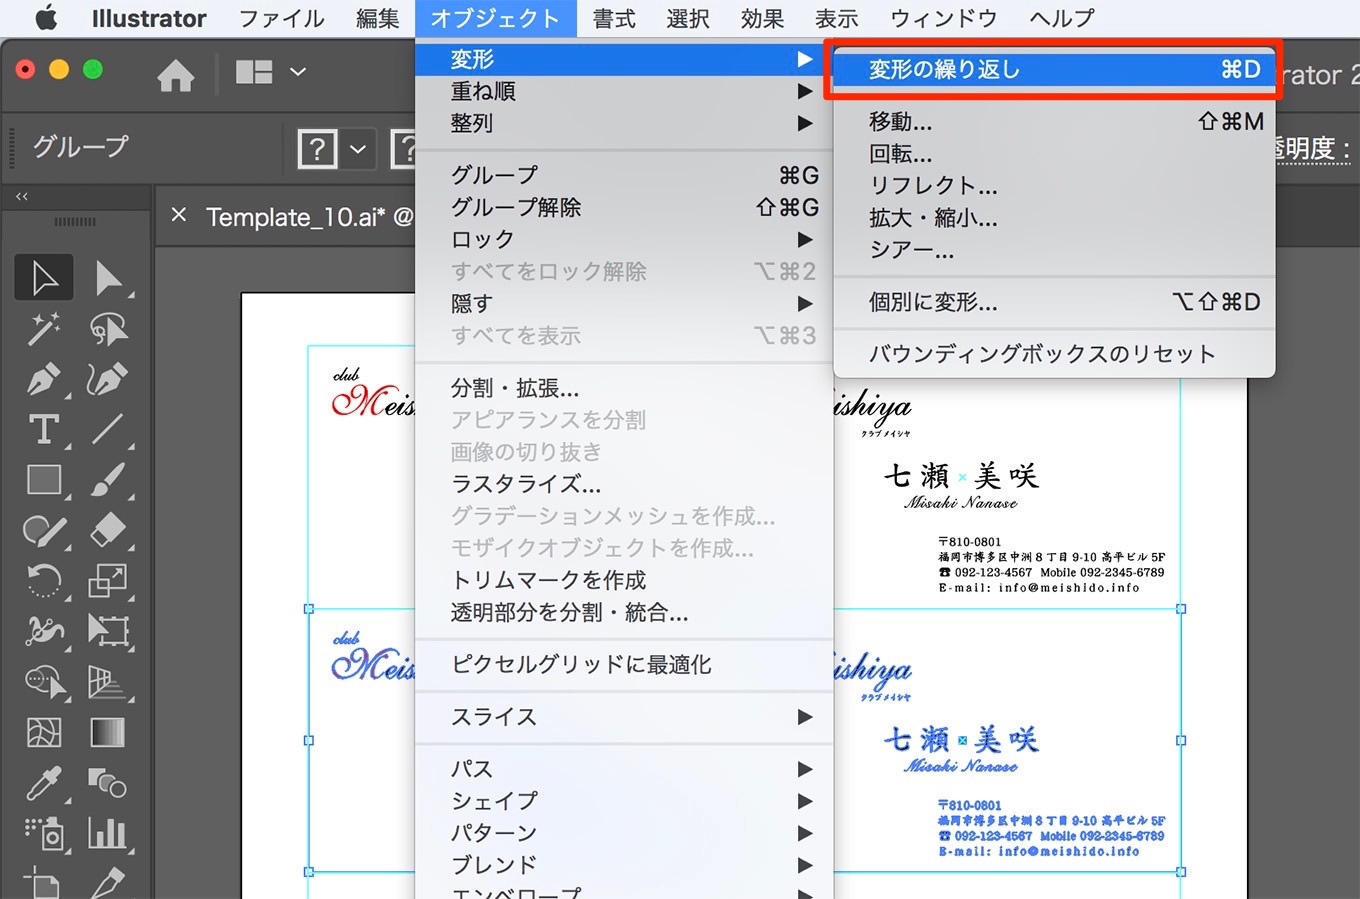The image size is (1360, 899).
Task: Select the Shaper tool
Action: pos(44,530)
